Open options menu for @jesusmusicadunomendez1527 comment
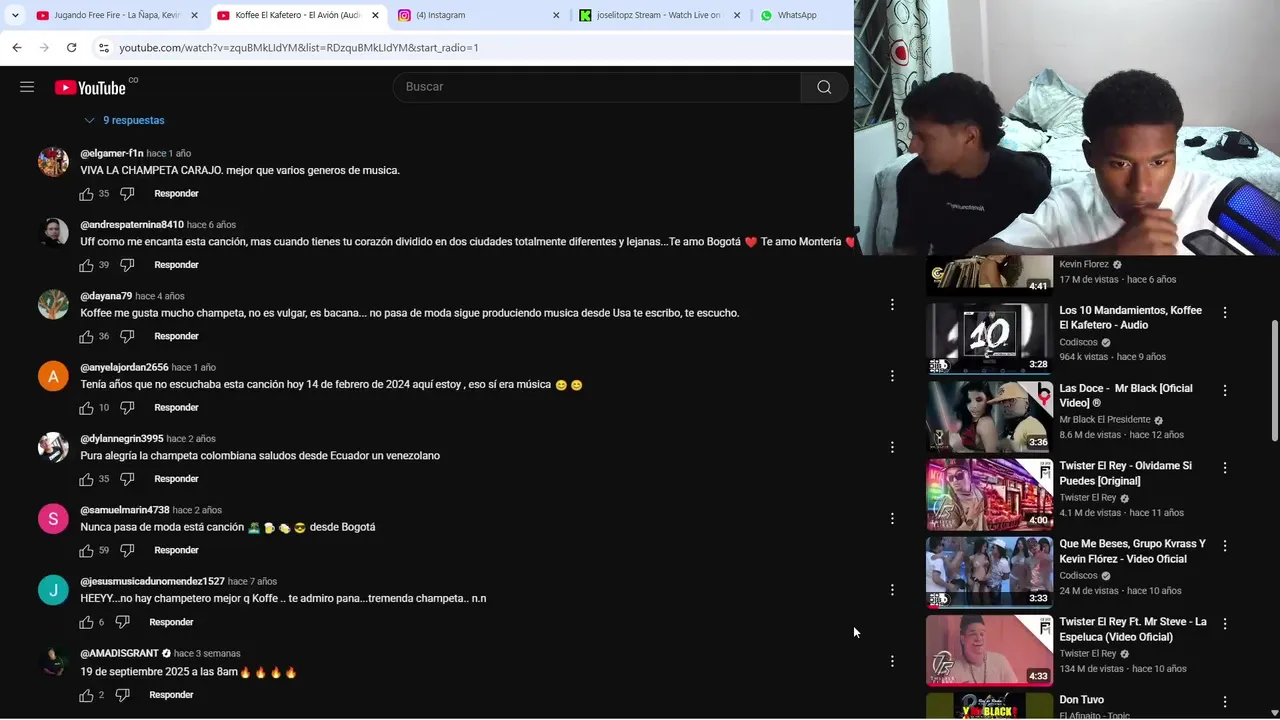 pos(892,590)
